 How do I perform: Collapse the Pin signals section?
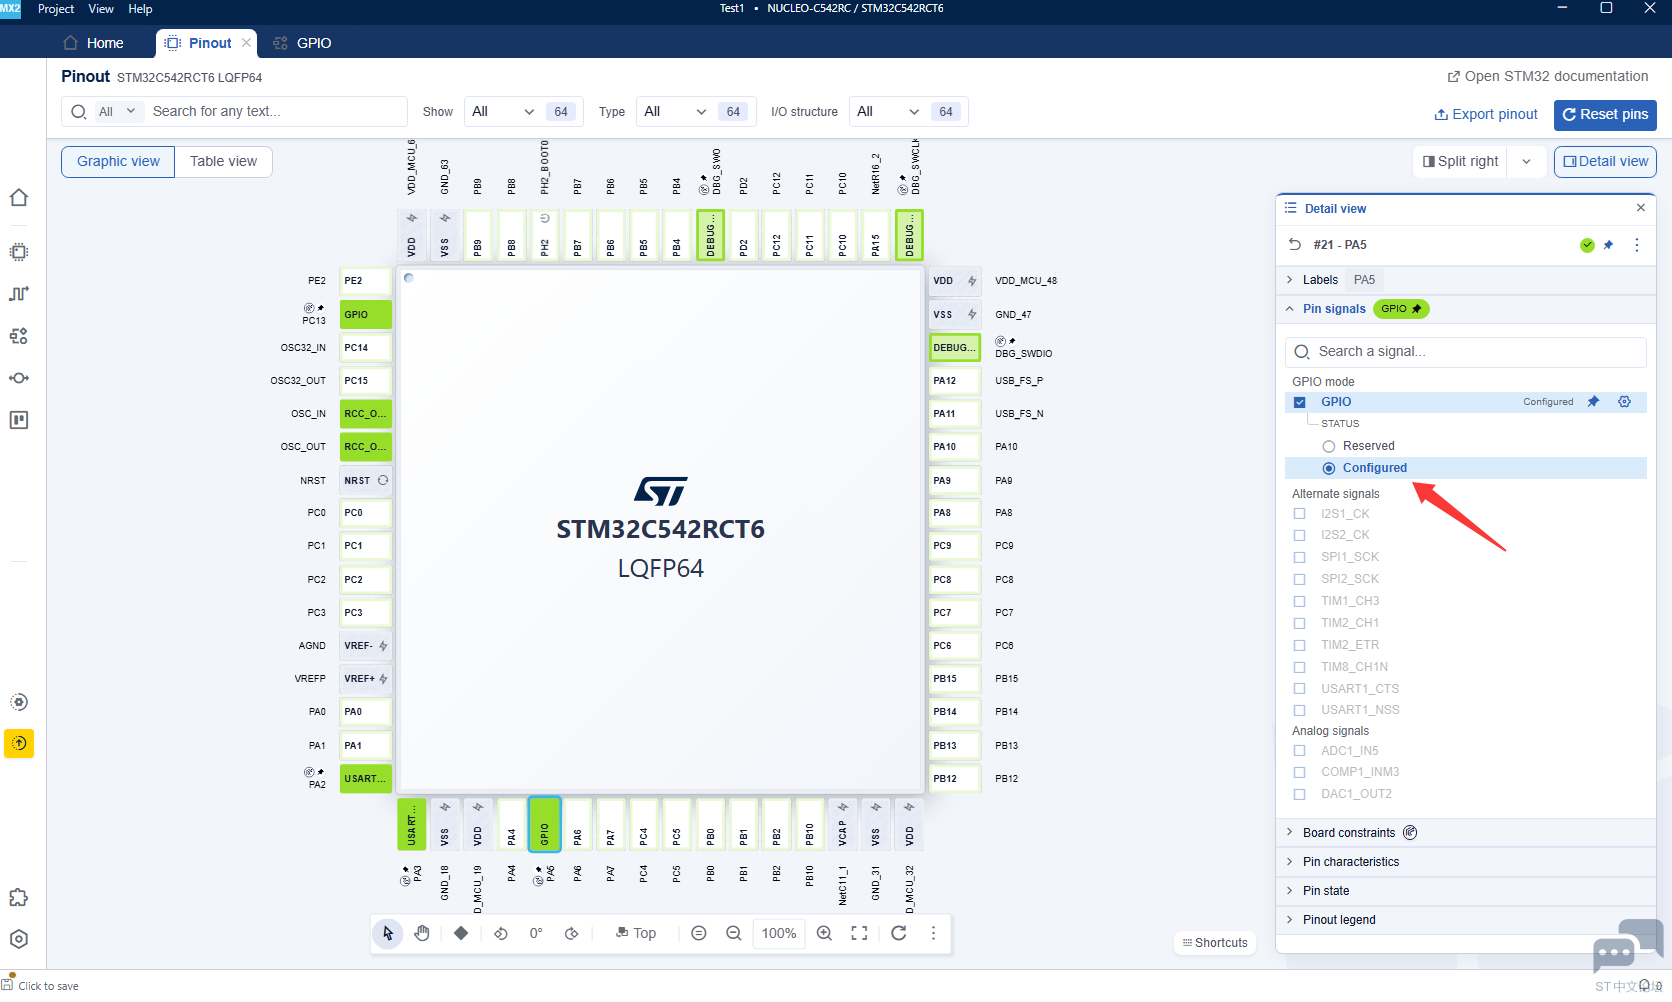[1290, 309]
